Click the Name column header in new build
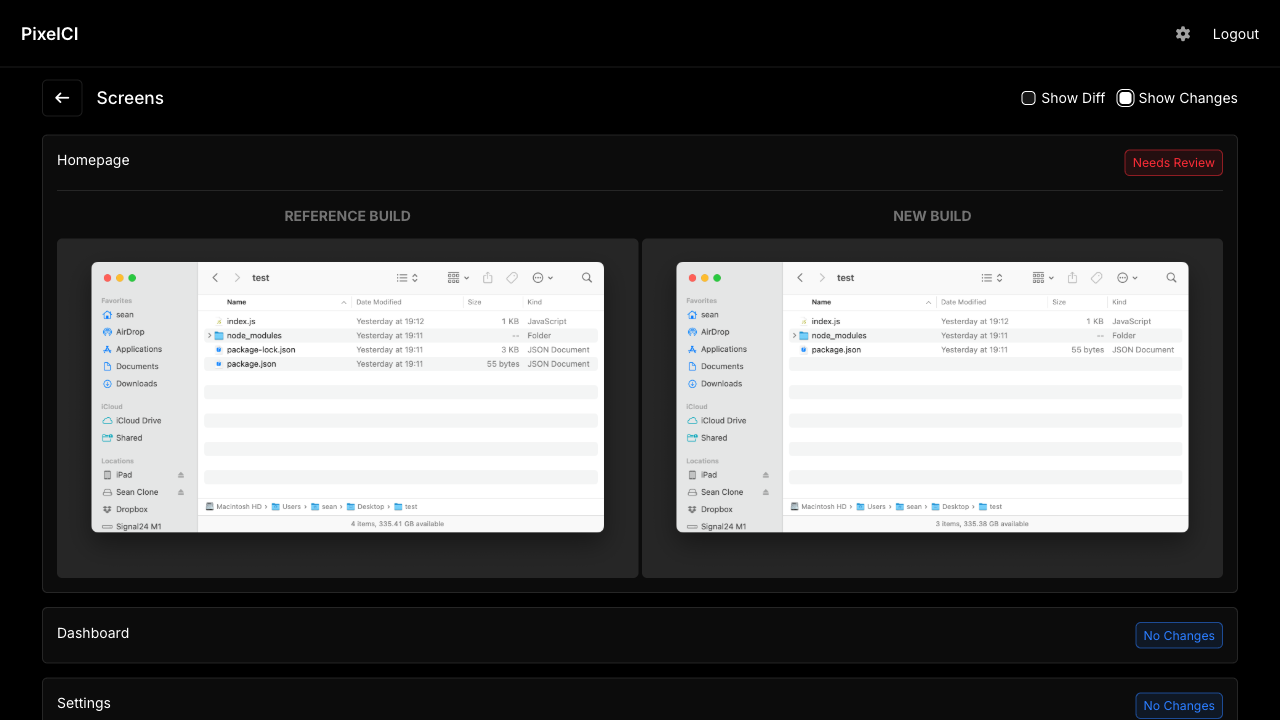The height and width of the screenshot is (720, 1280). 821,302
